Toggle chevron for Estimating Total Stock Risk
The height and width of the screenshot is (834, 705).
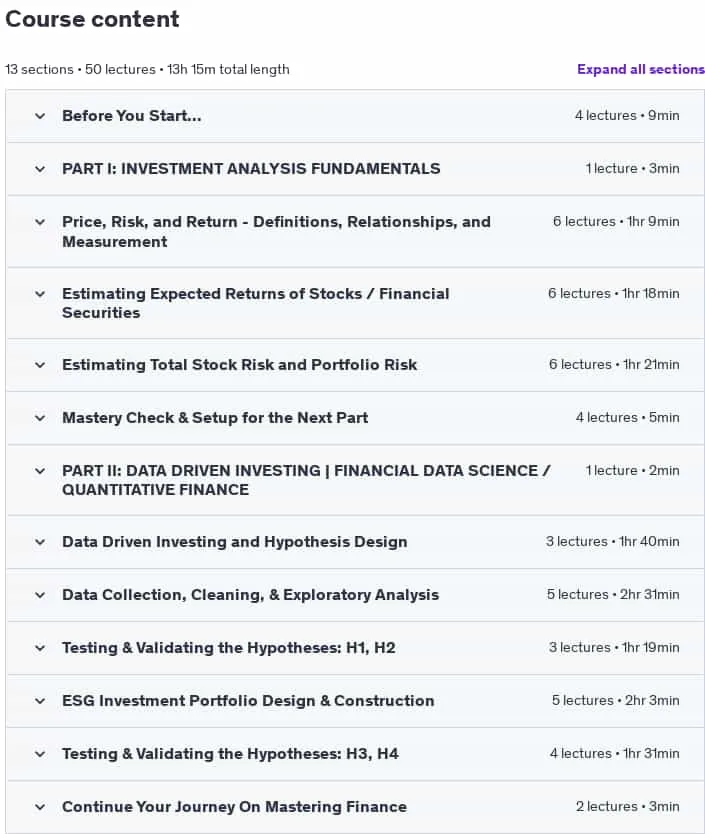pos(40,365)
